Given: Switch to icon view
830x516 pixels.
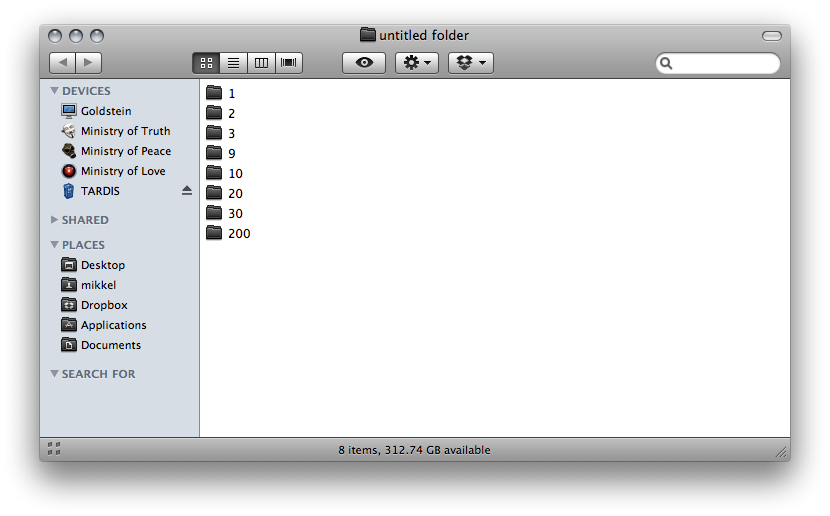Looking at the screenshot, I should pos(206,63).
